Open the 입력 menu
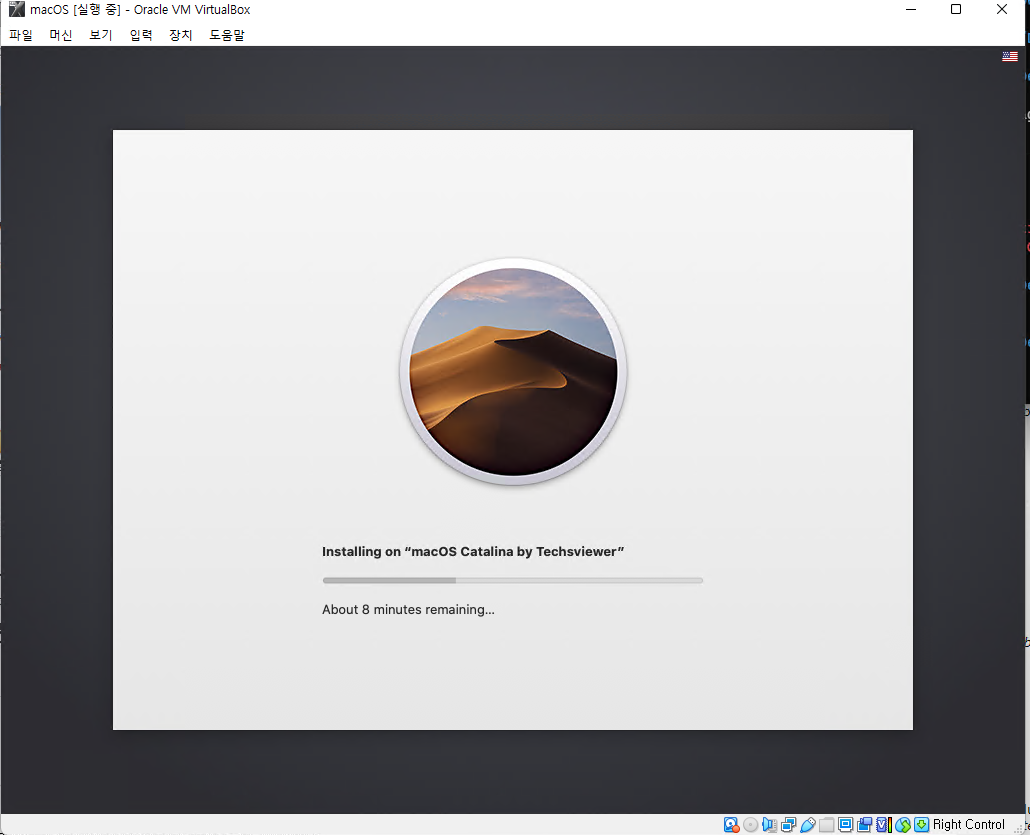Viewport: 1030px width, 835px height. tap(141, 35)
